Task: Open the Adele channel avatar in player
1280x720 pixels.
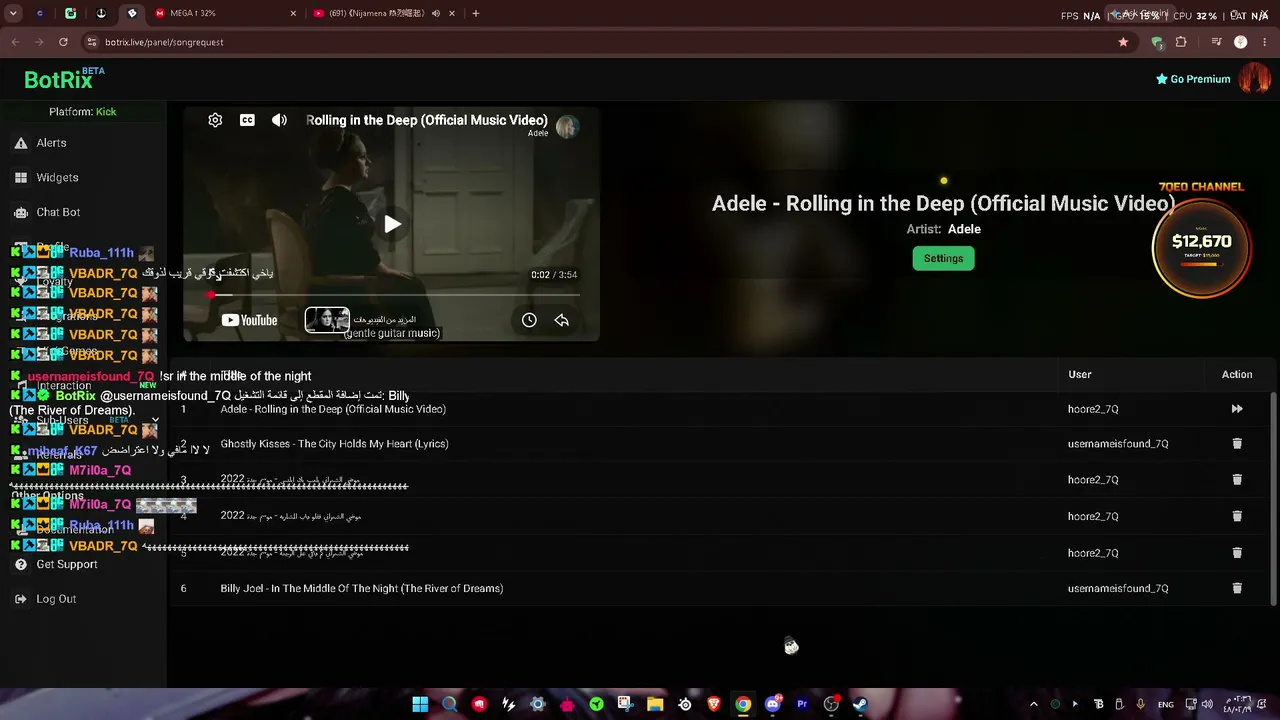Action: pos(567,127)
